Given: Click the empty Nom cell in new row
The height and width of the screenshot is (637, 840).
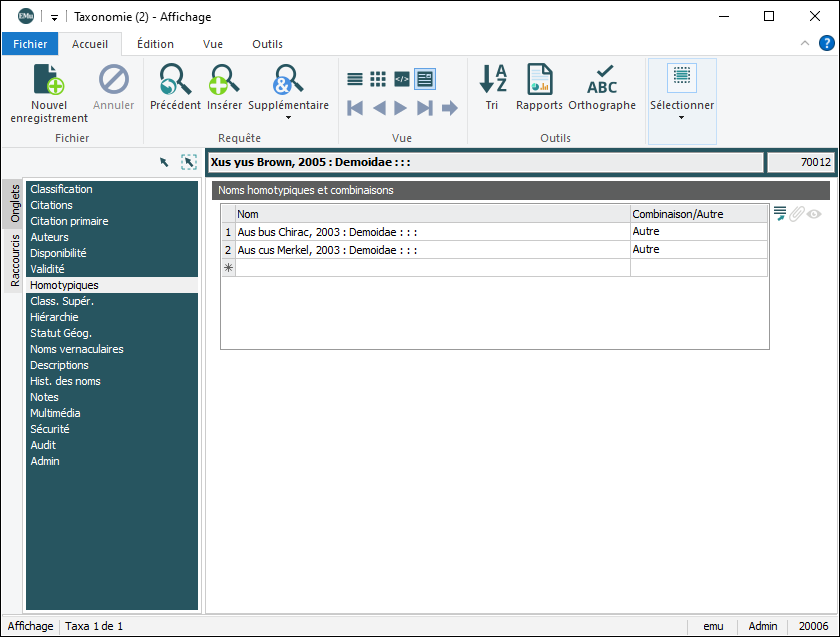Looking at the screenshot, I should (431, 268).
